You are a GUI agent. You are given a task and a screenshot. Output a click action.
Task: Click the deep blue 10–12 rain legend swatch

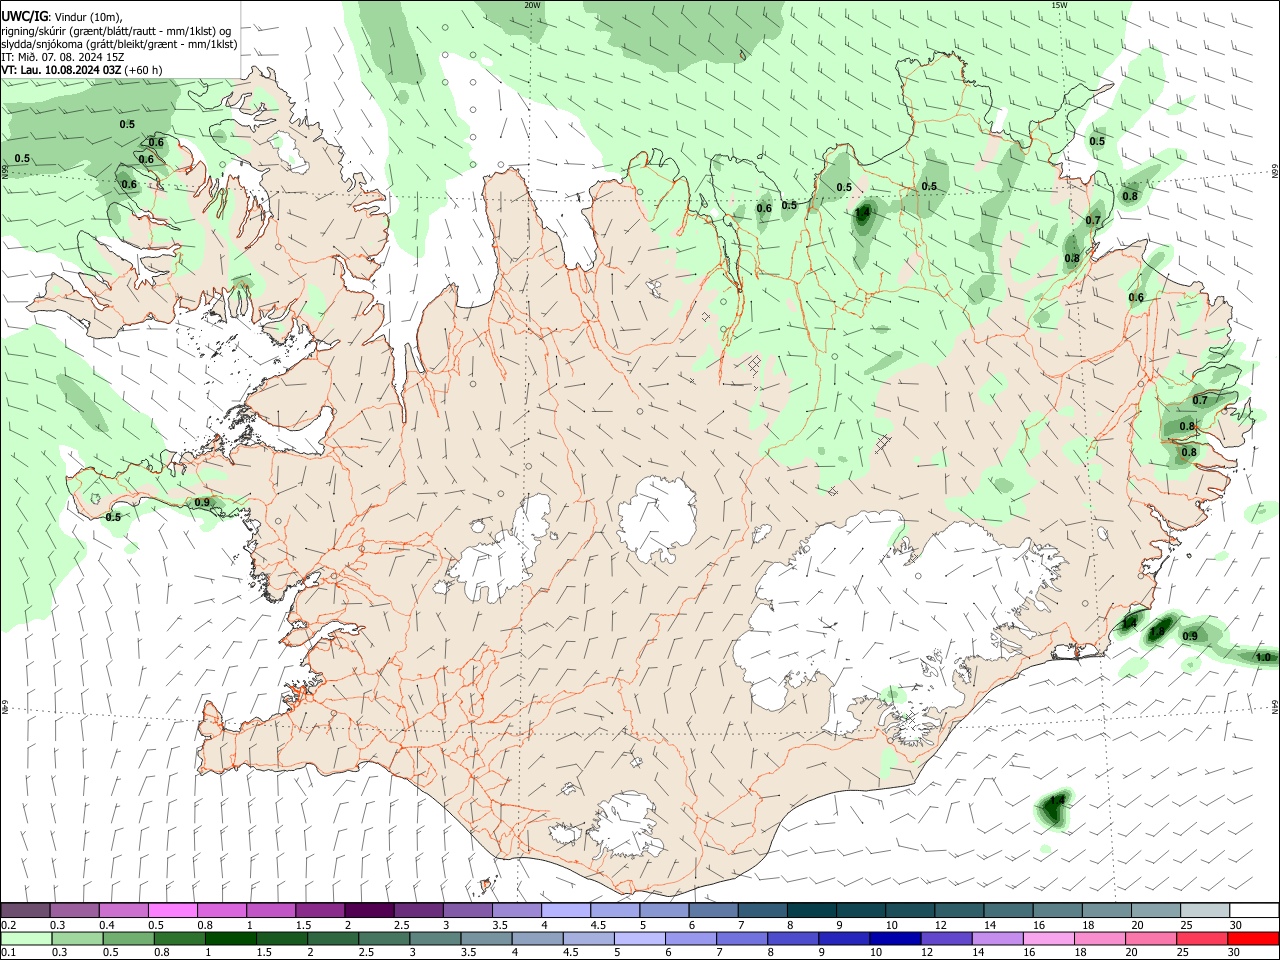894,938
